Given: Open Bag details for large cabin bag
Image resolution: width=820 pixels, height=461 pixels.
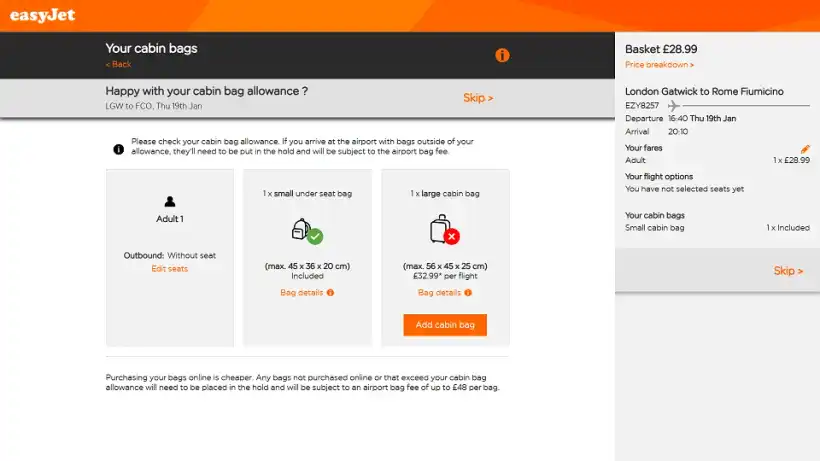Looking at the screenshot, I should [x=439, y=293].
